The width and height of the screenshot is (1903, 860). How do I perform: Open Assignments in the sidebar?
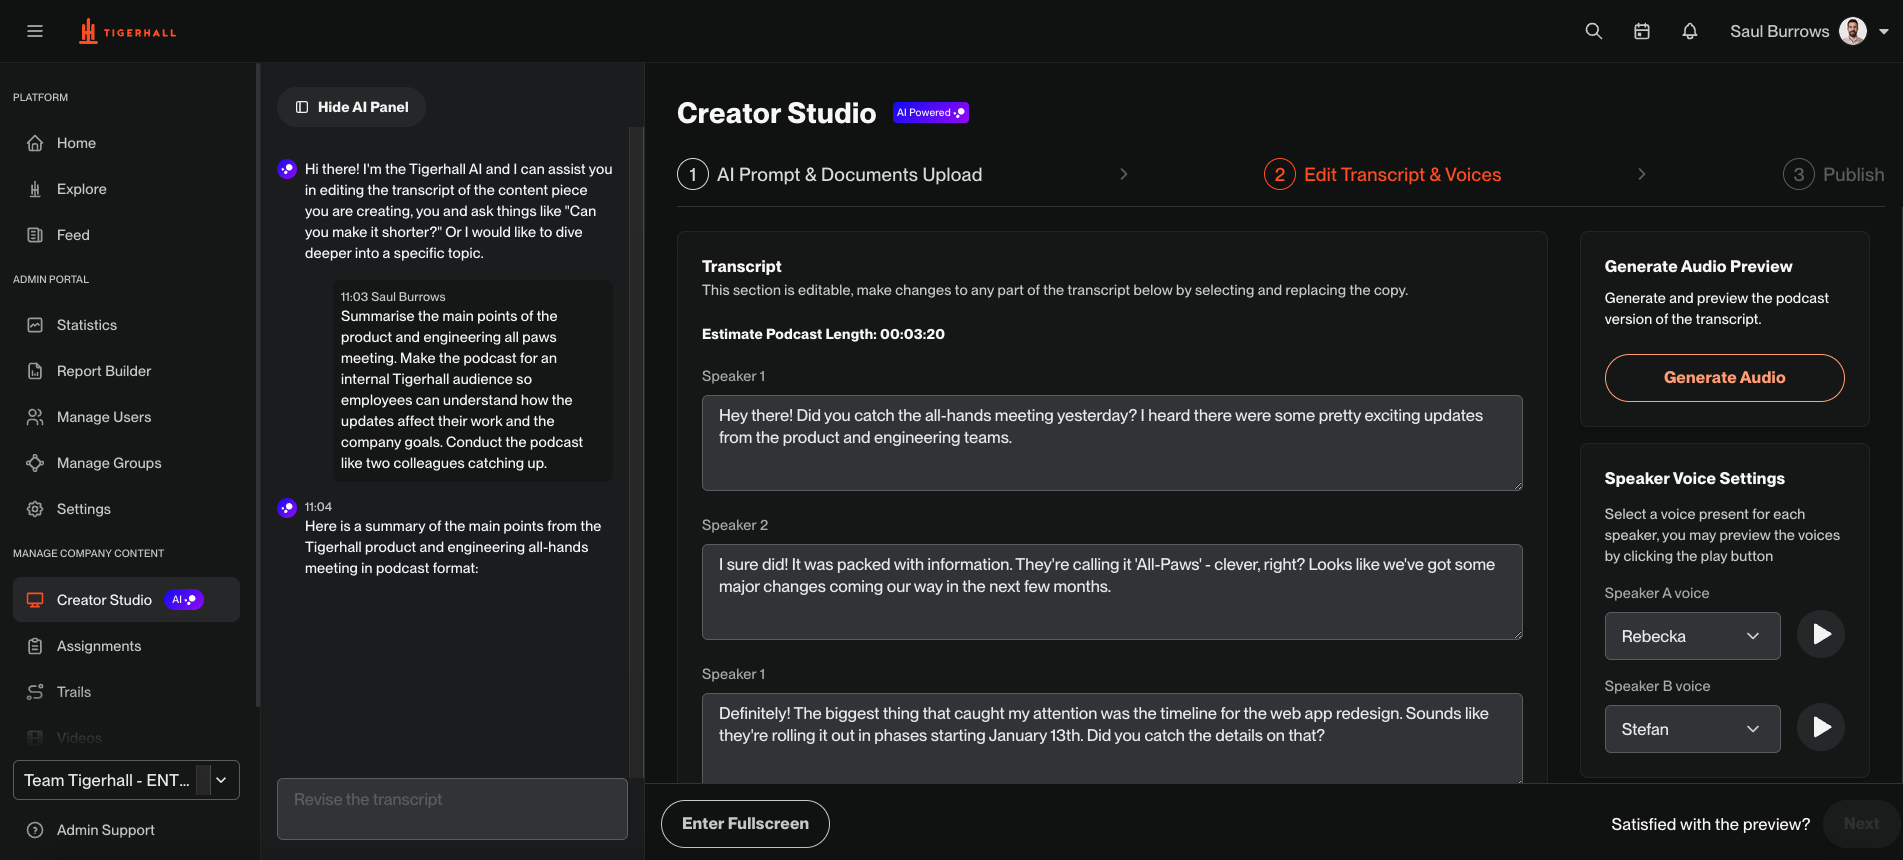126,646
